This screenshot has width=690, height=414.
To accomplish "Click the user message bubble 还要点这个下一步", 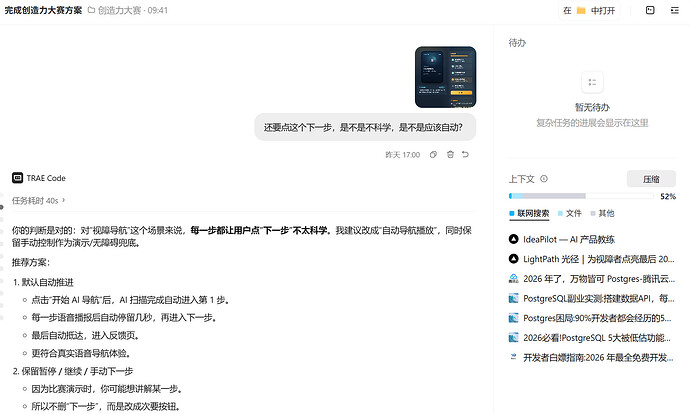I will click(365, 127).
